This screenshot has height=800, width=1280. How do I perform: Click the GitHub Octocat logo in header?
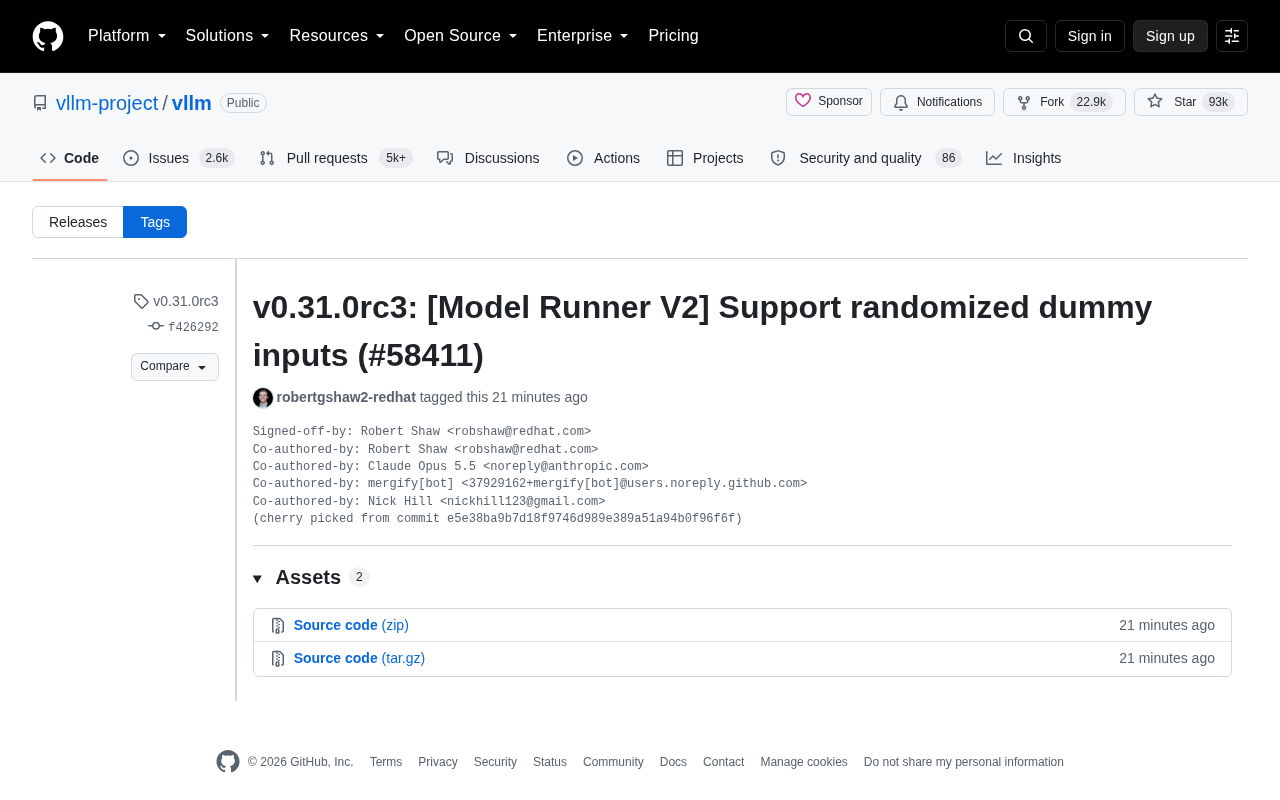48,36
